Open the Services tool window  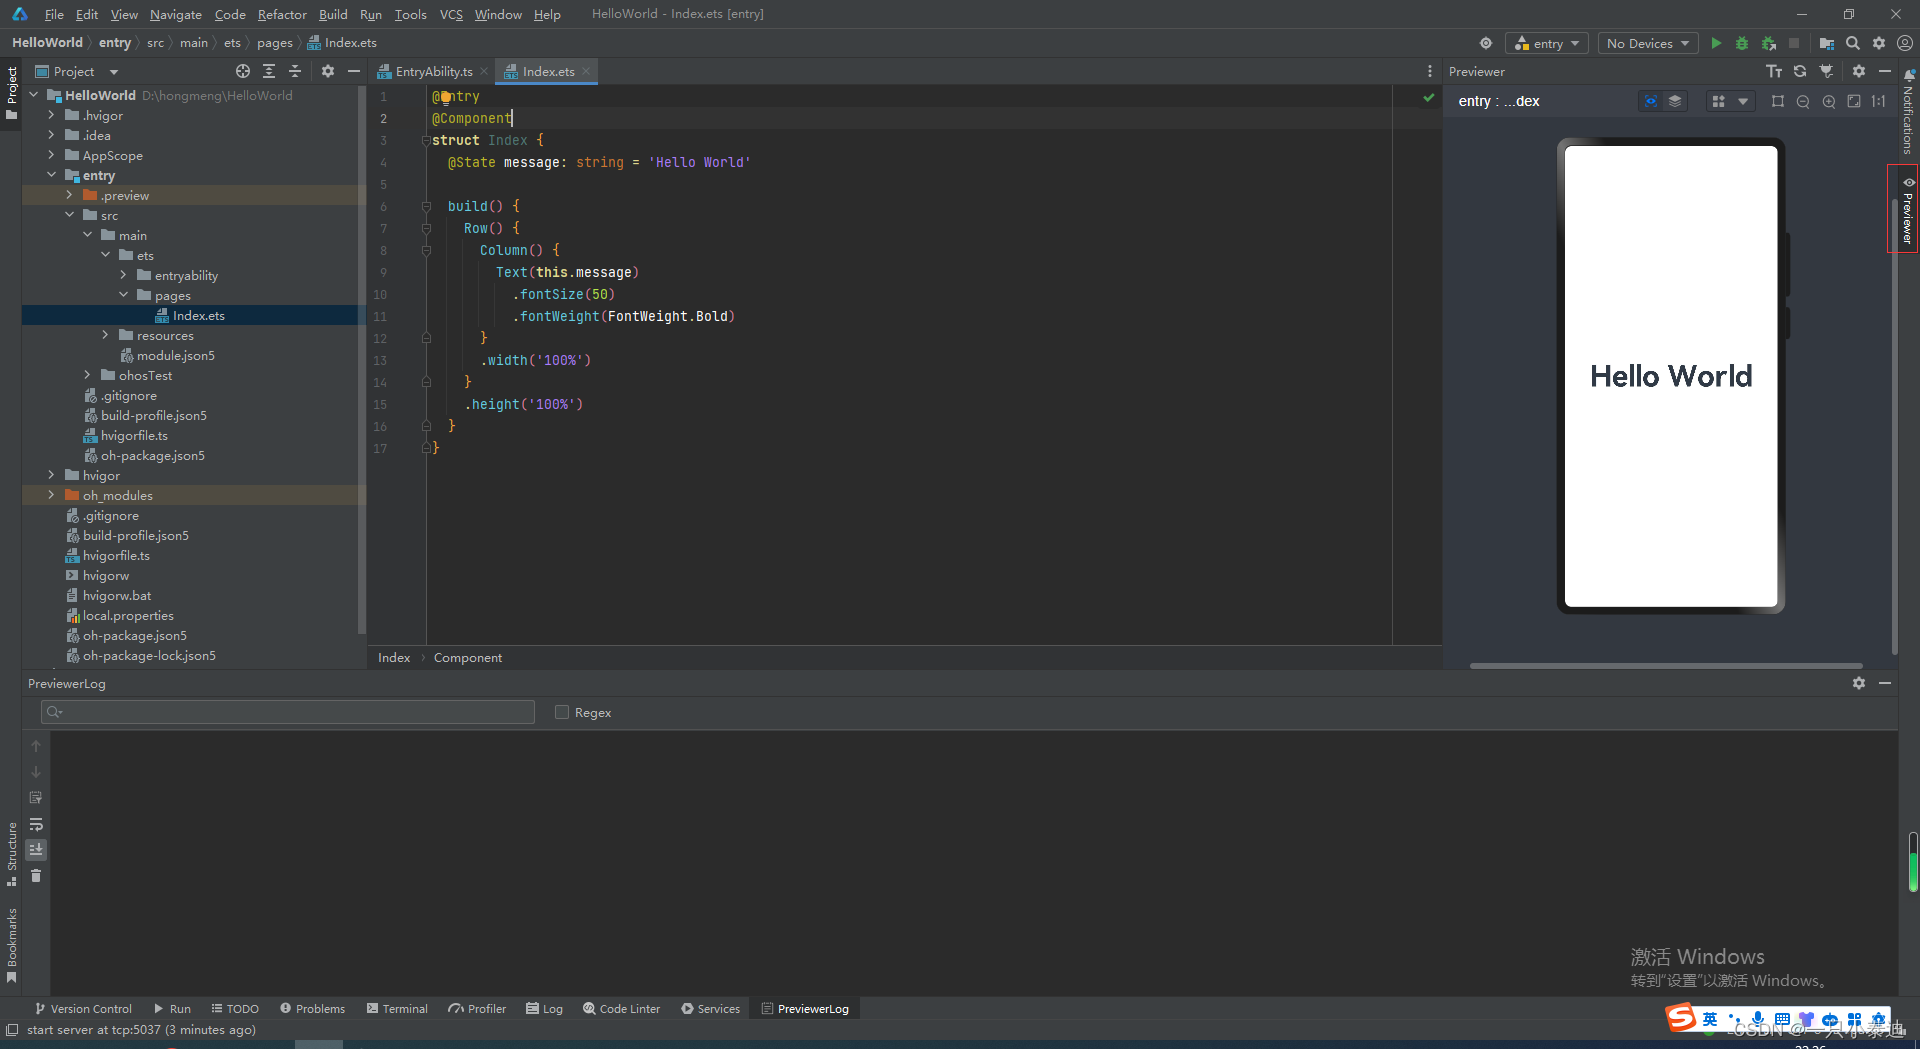click(711, 1008)
